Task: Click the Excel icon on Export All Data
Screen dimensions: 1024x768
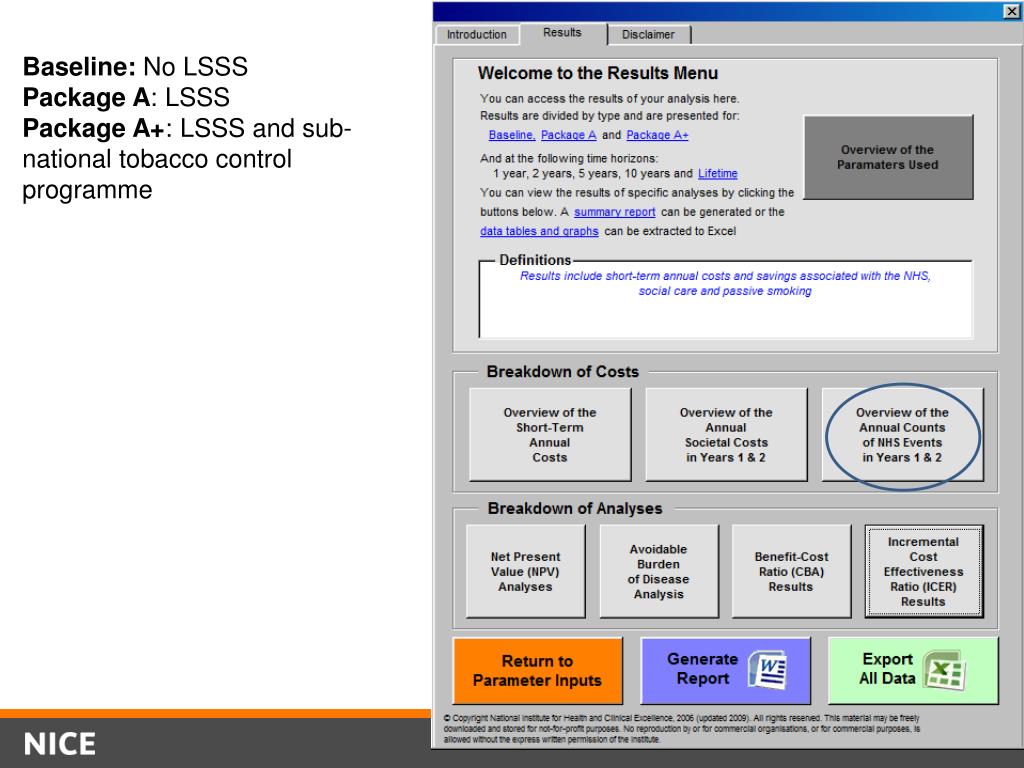Action: coord(943,670)
